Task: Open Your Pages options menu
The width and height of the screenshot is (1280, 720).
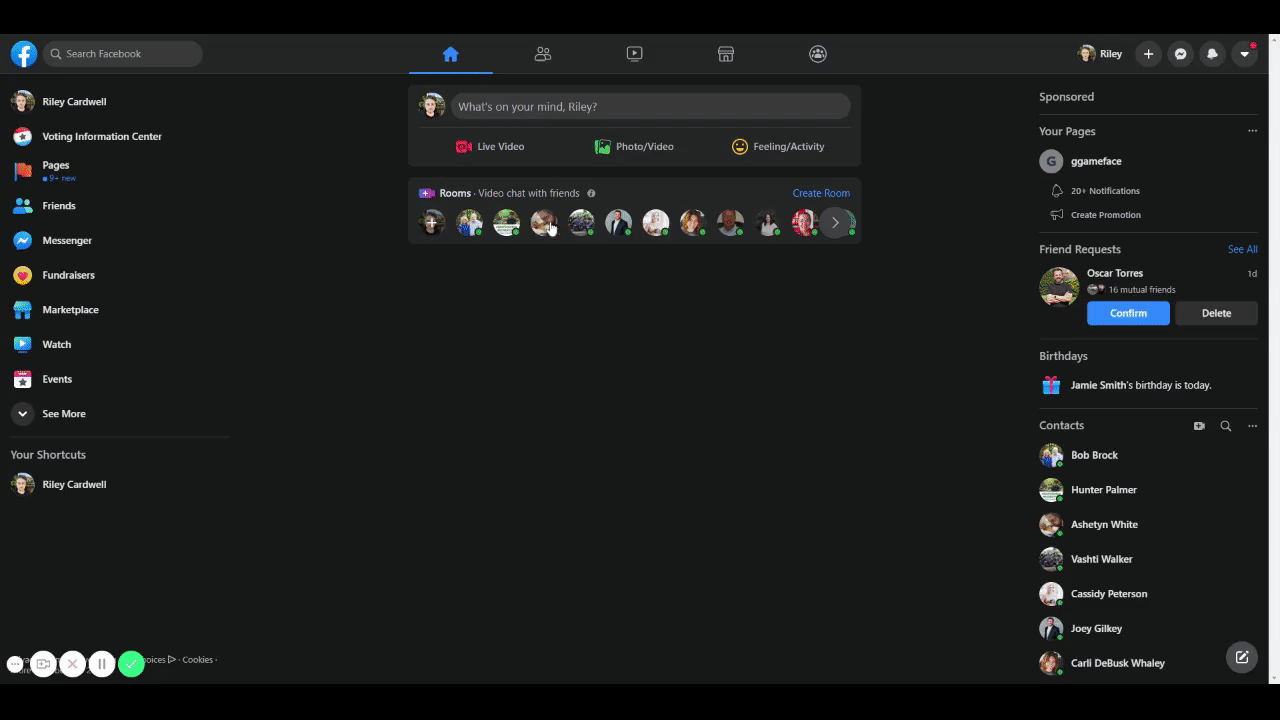Action: (x=1252, y=131)
